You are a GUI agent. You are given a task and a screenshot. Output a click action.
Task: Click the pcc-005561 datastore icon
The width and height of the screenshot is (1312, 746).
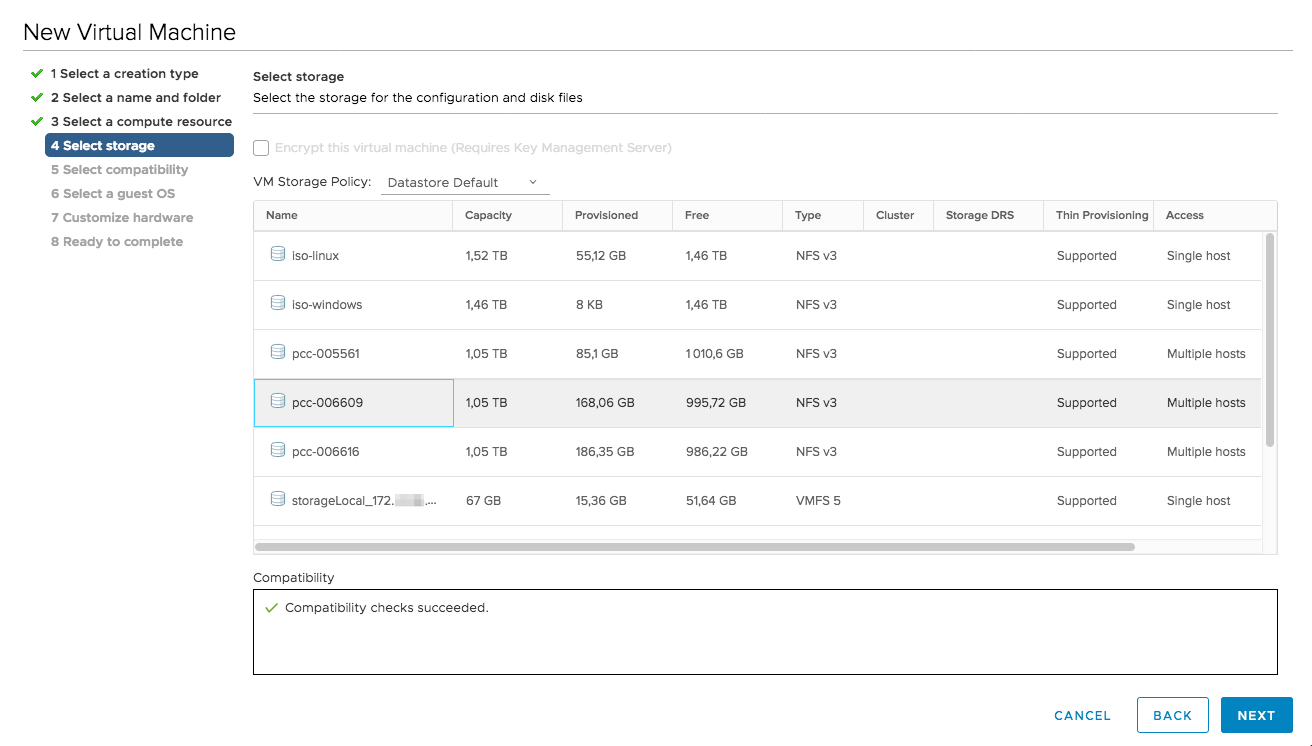point(278,353)
